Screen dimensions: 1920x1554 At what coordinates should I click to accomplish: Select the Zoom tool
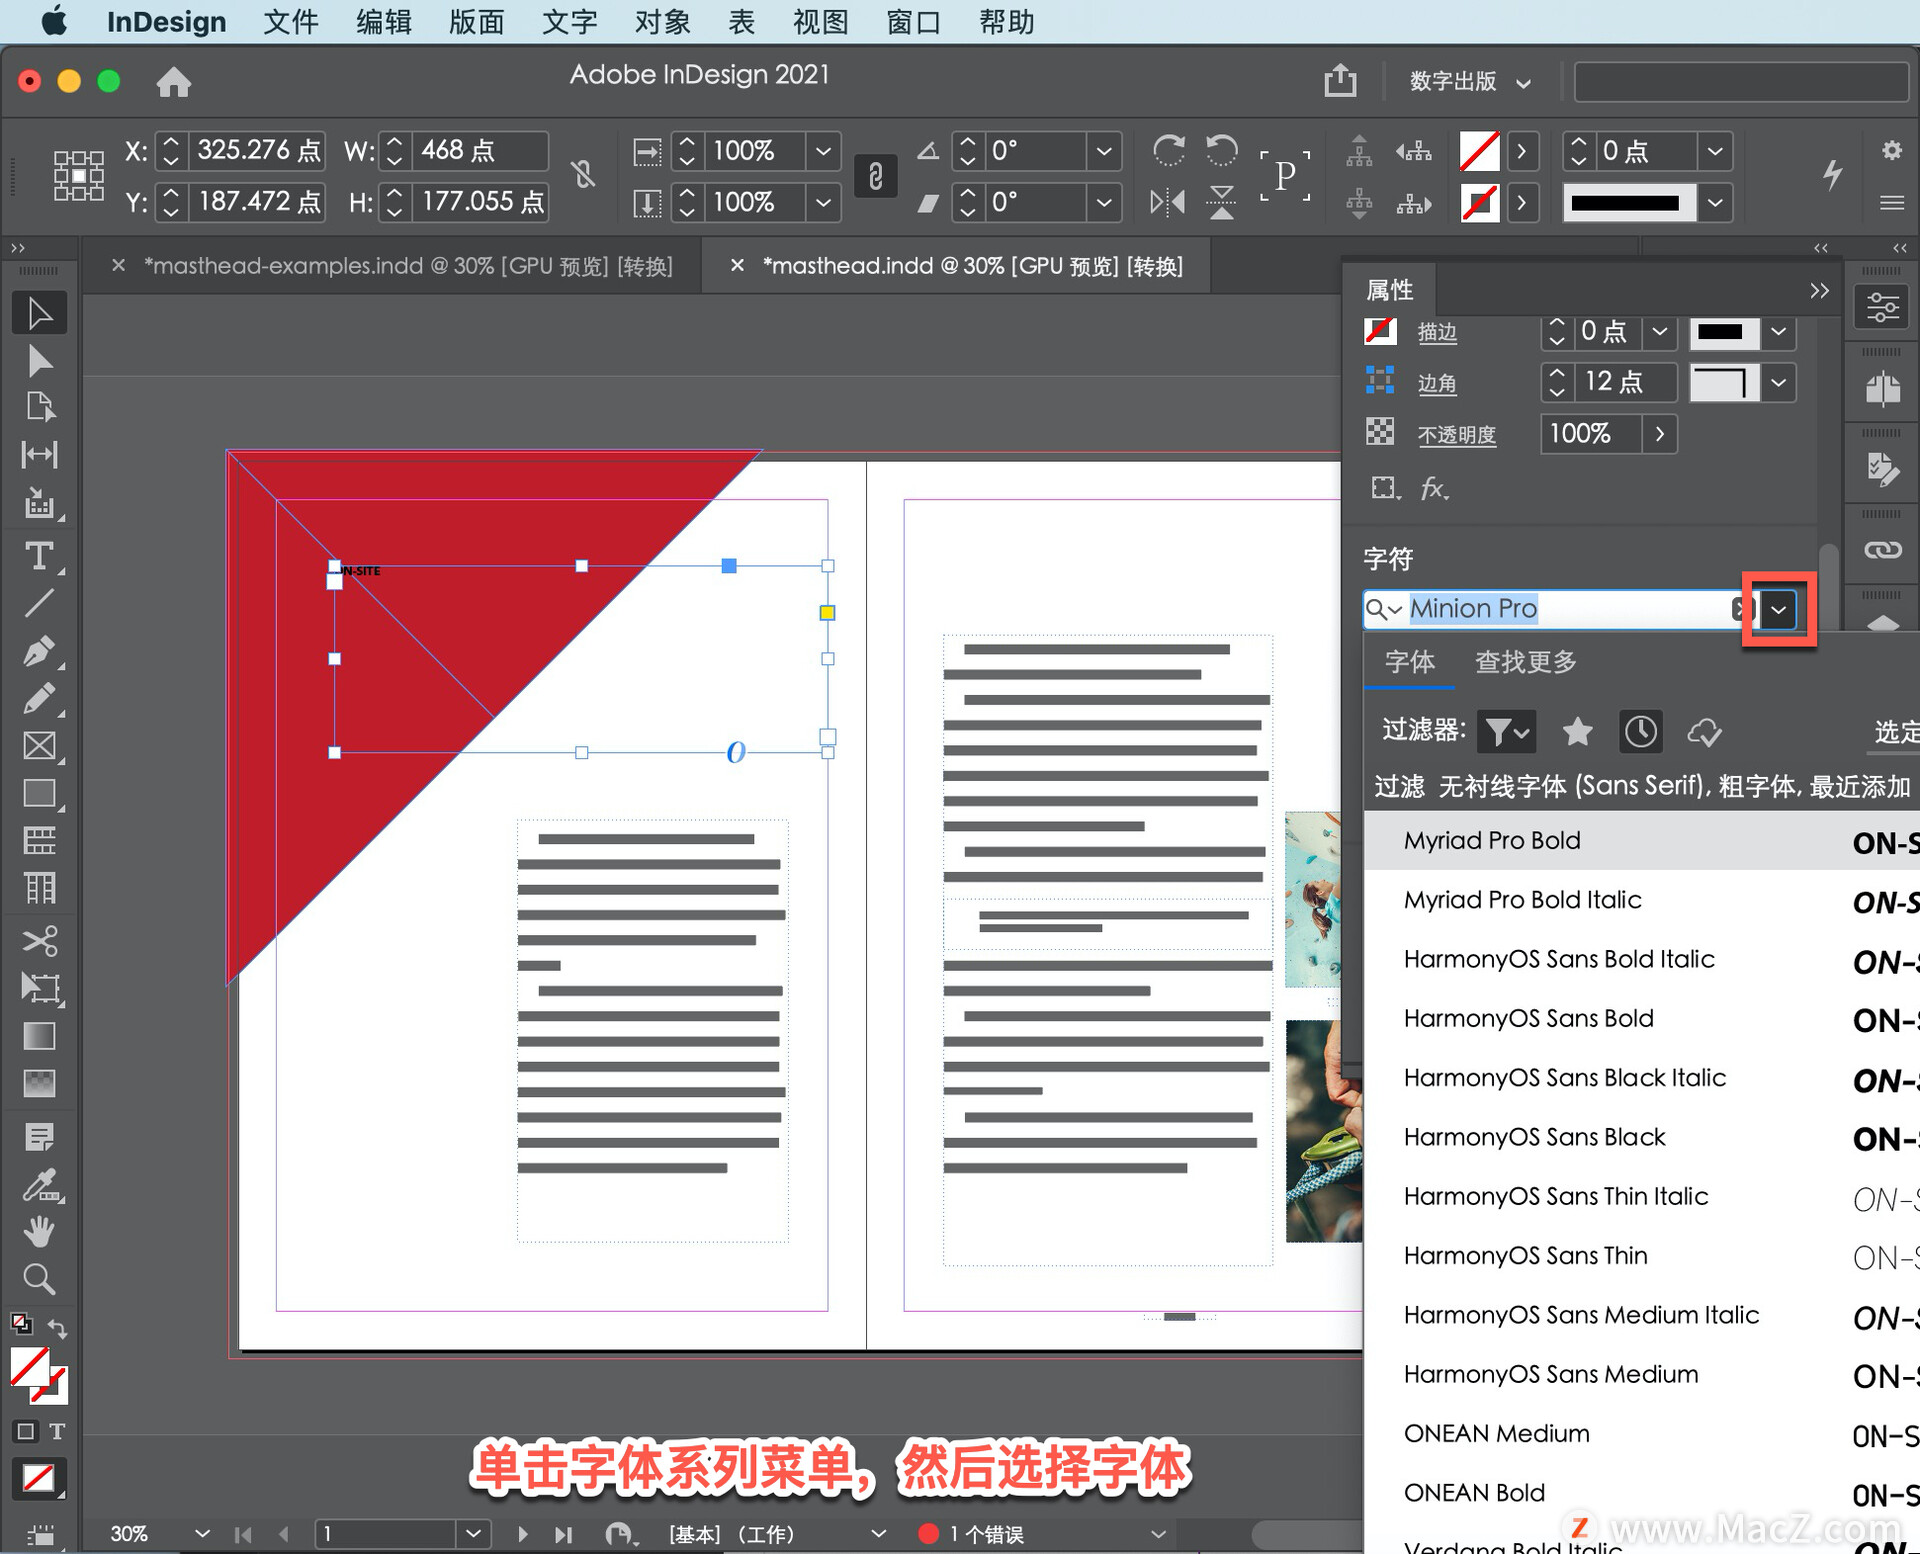click(x=40, y=1279)
